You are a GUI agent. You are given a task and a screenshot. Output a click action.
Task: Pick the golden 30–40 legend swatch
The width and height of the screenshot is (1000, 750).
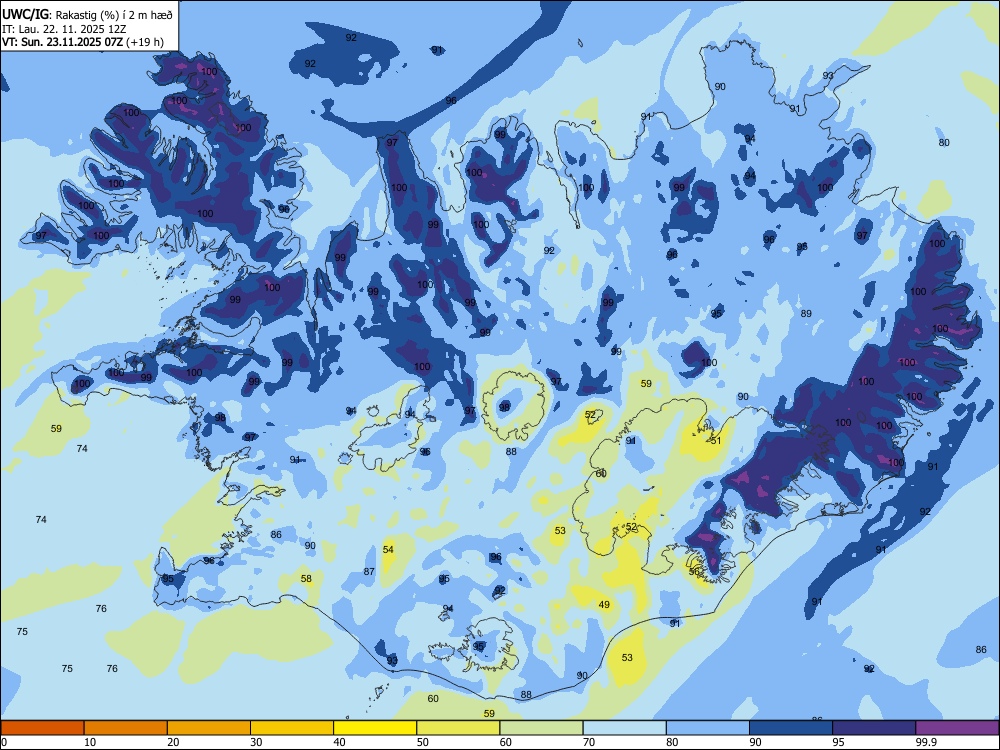coord(292,728)
